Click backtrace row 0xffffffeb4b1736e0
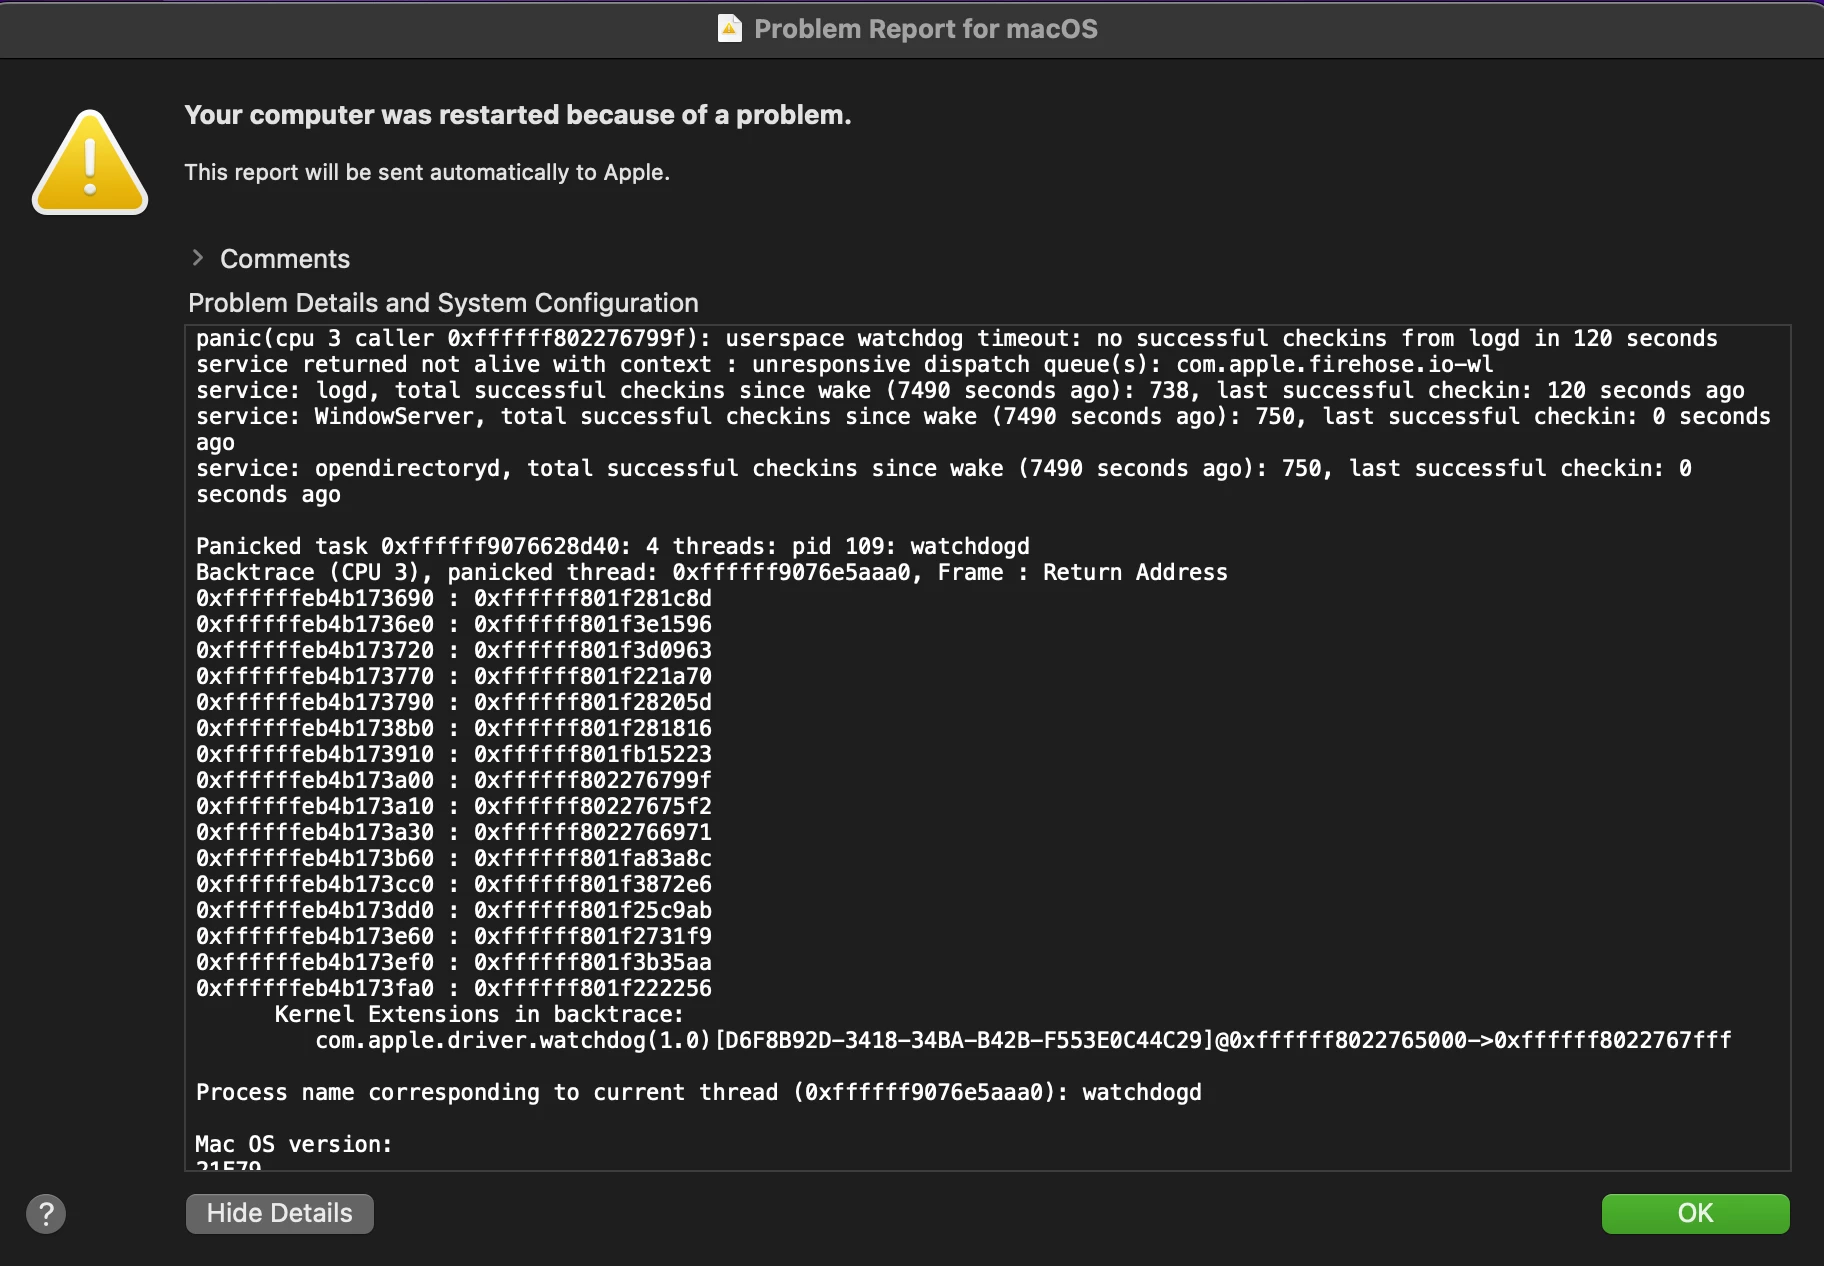The width and height of the screenshot is (1824, 1266). (x=453, y=625)
